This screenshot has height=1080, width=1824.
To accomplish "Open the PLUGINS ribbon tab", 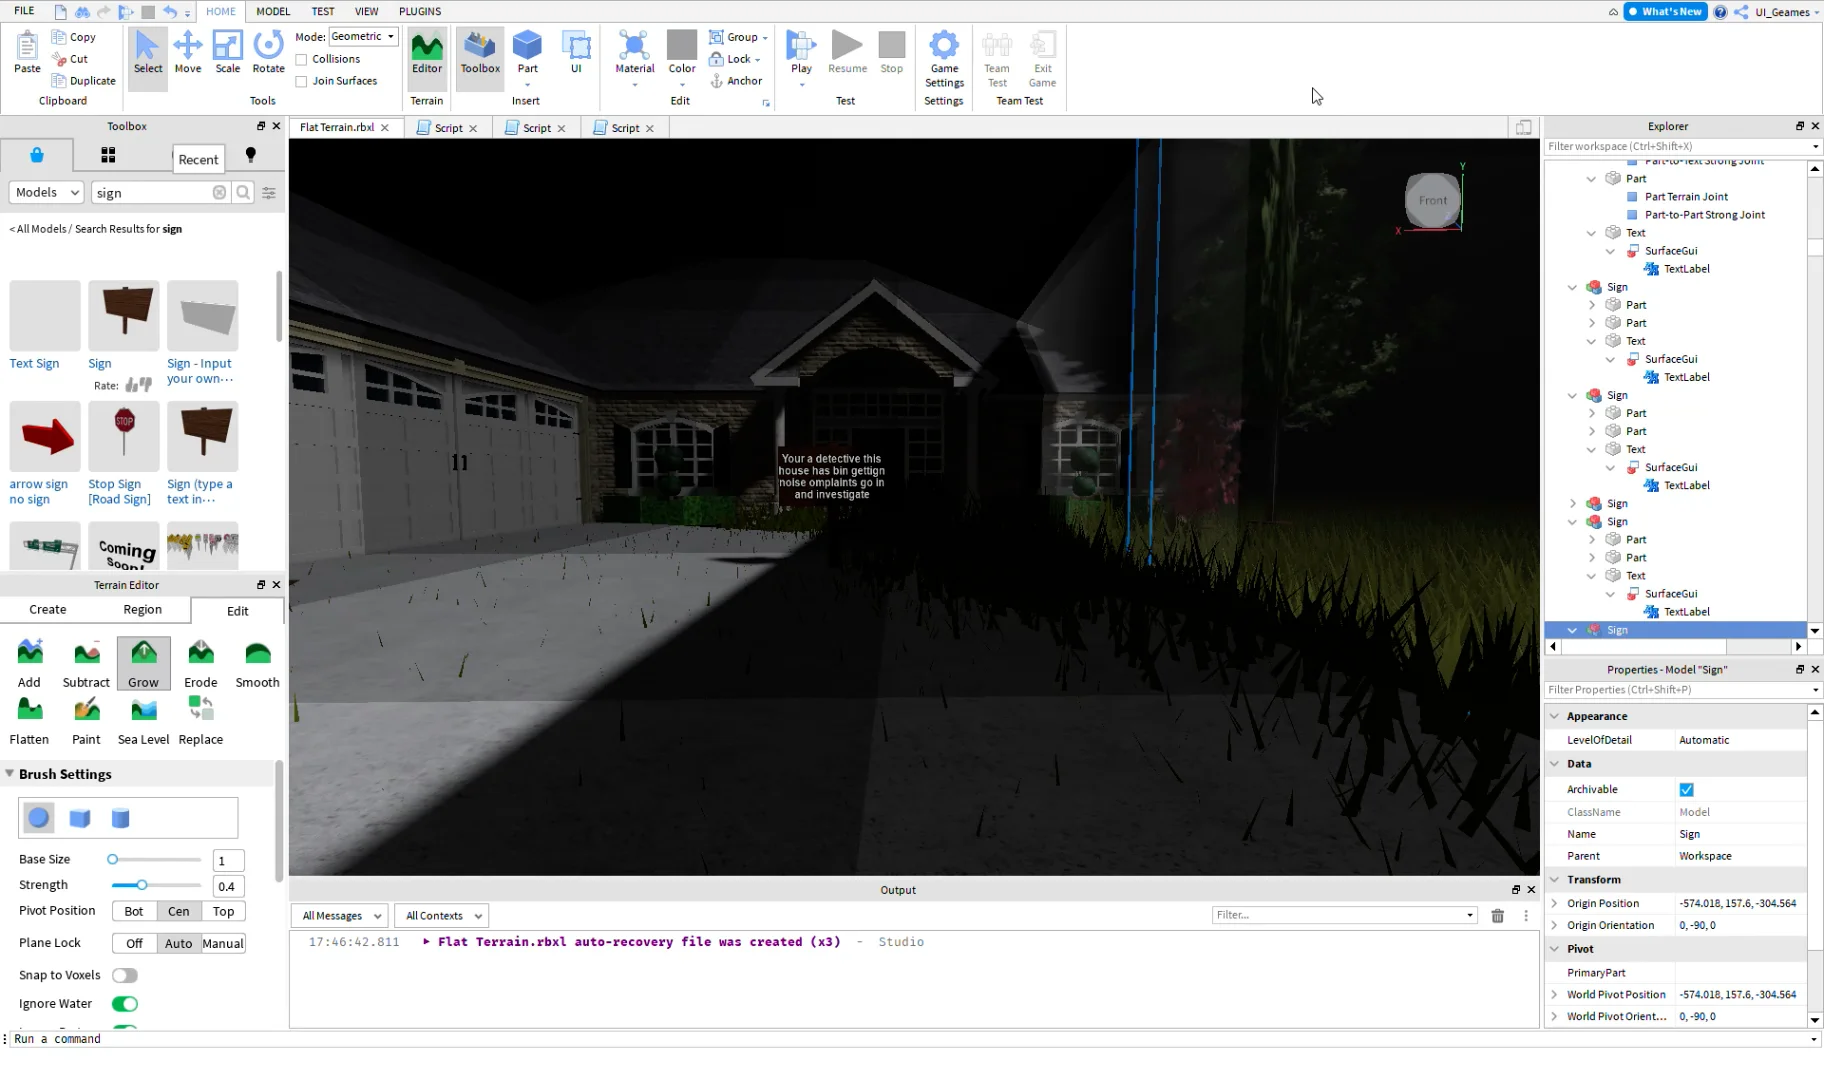I will [x=420, y=11].
